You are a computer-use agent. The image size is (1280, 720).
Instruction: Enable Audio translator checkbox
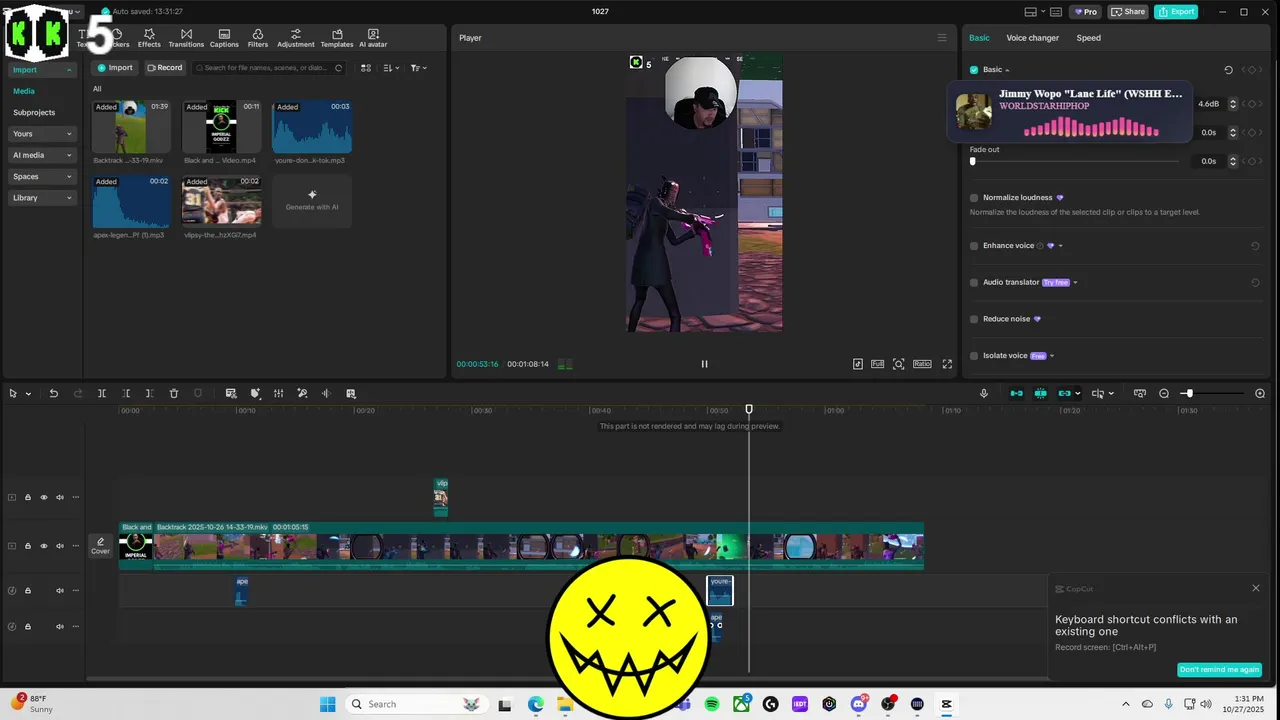click(974, 282)
